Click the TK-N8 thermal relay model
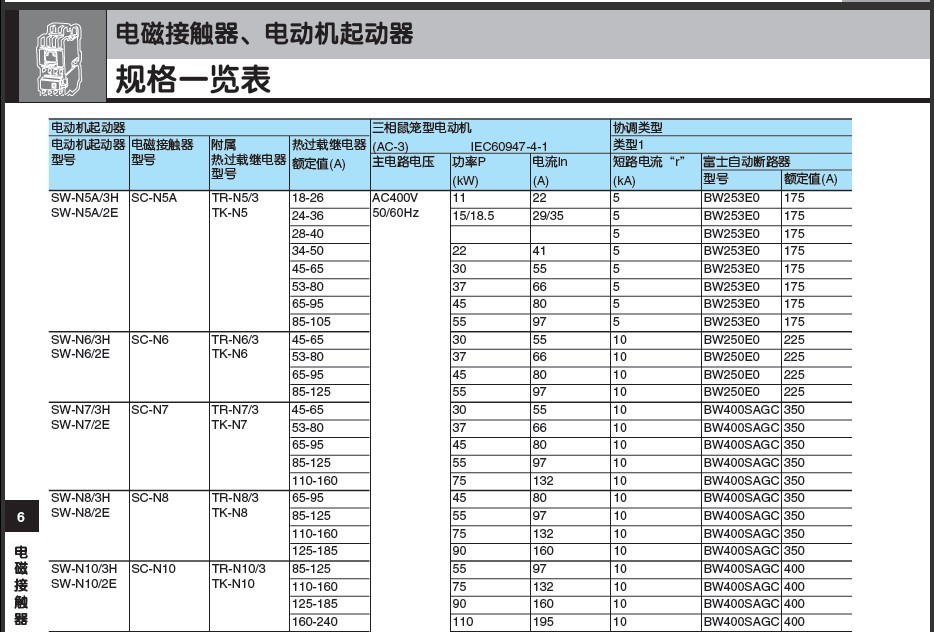934x632 pixels. coord(229,514)
